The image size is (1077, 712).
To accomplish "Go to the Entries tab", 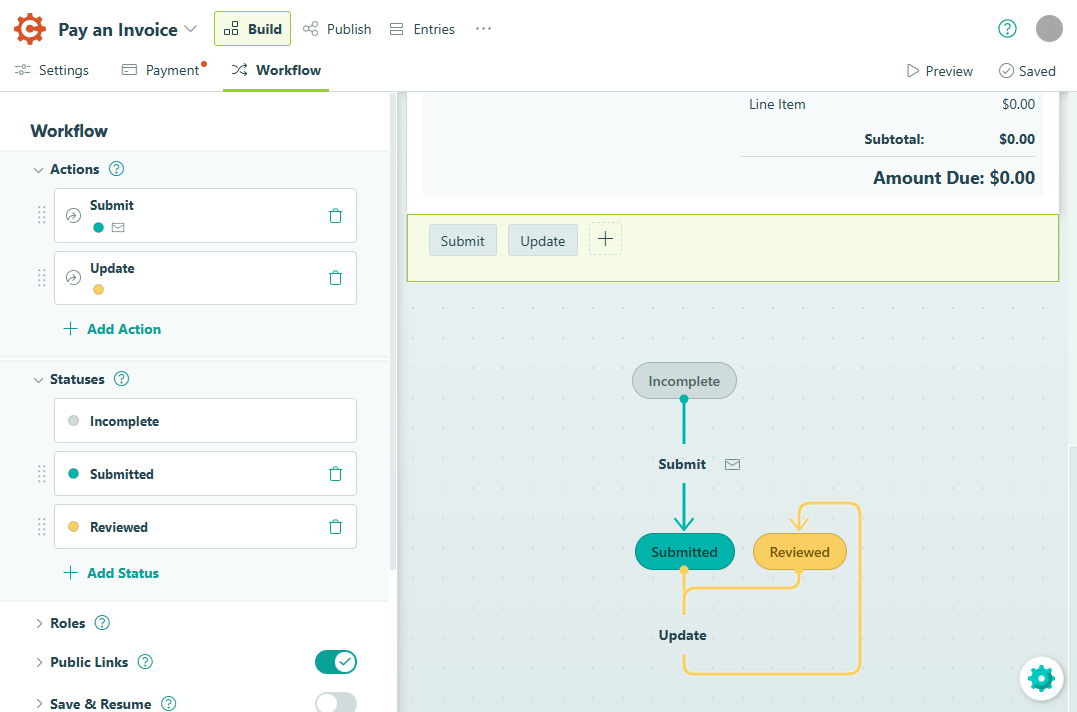I will (422, 29).
